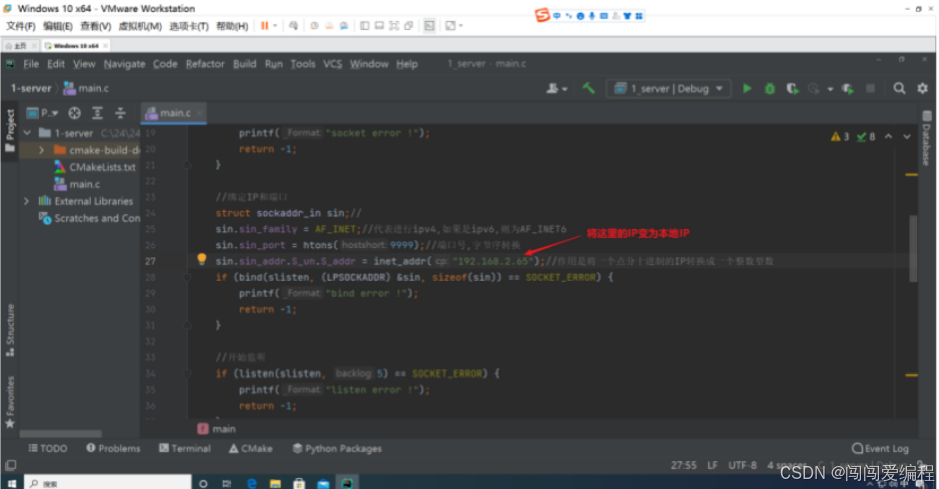The height and width of the screenshot is (489, 939).
Task: Open VMware console view icon
Action: [429, 26]
